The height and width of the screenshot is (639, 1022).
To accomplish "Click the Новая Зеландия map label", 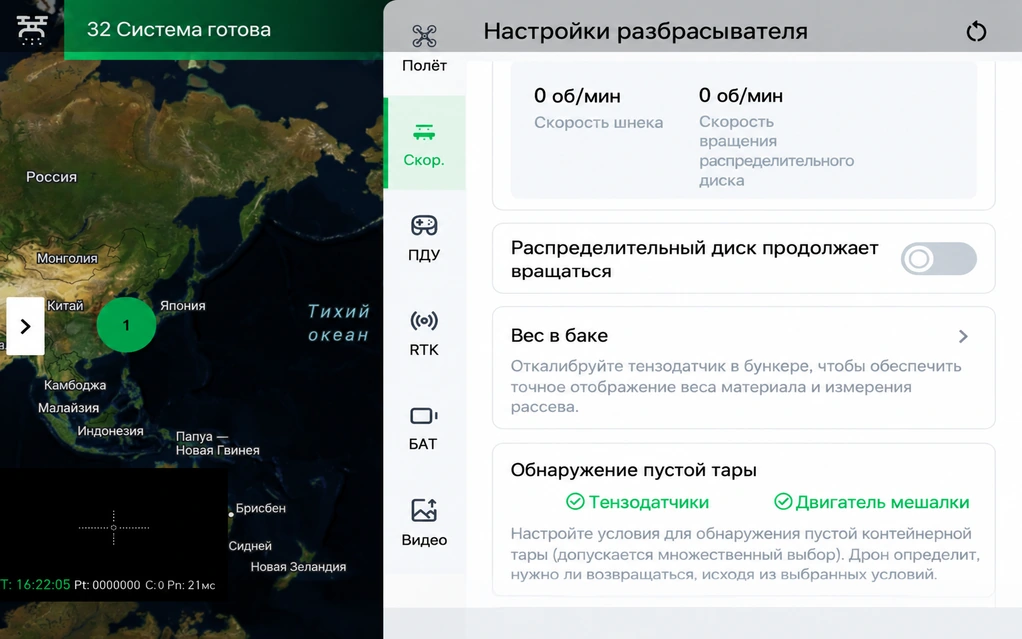I will [x=298, y=567].
